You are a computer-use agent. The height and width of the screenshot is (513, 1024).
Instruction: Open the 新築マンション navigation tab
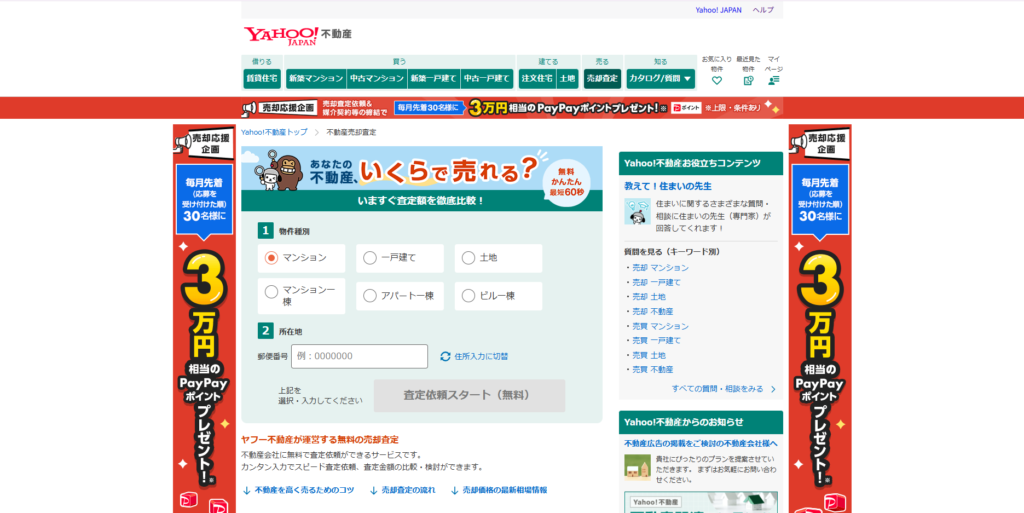click(316, 78)
